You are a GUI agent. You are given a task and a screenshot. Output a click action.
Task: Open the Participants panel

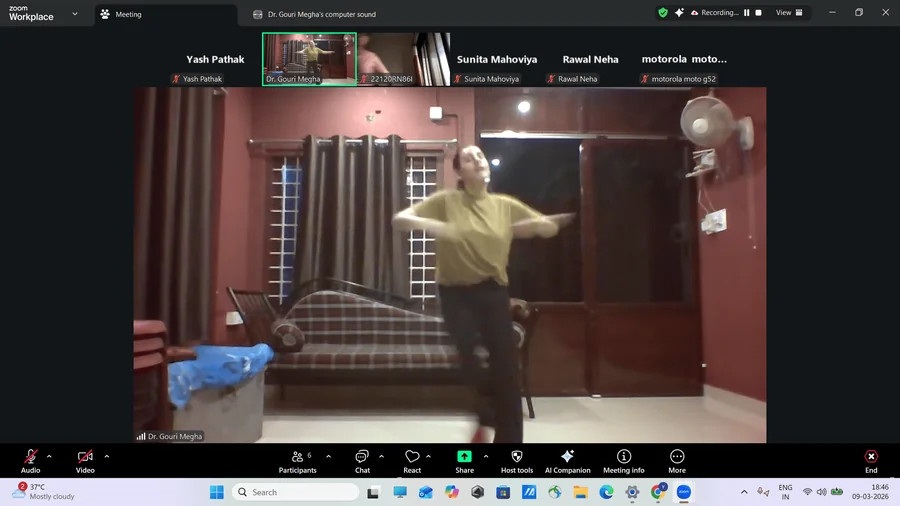[297, 461]
